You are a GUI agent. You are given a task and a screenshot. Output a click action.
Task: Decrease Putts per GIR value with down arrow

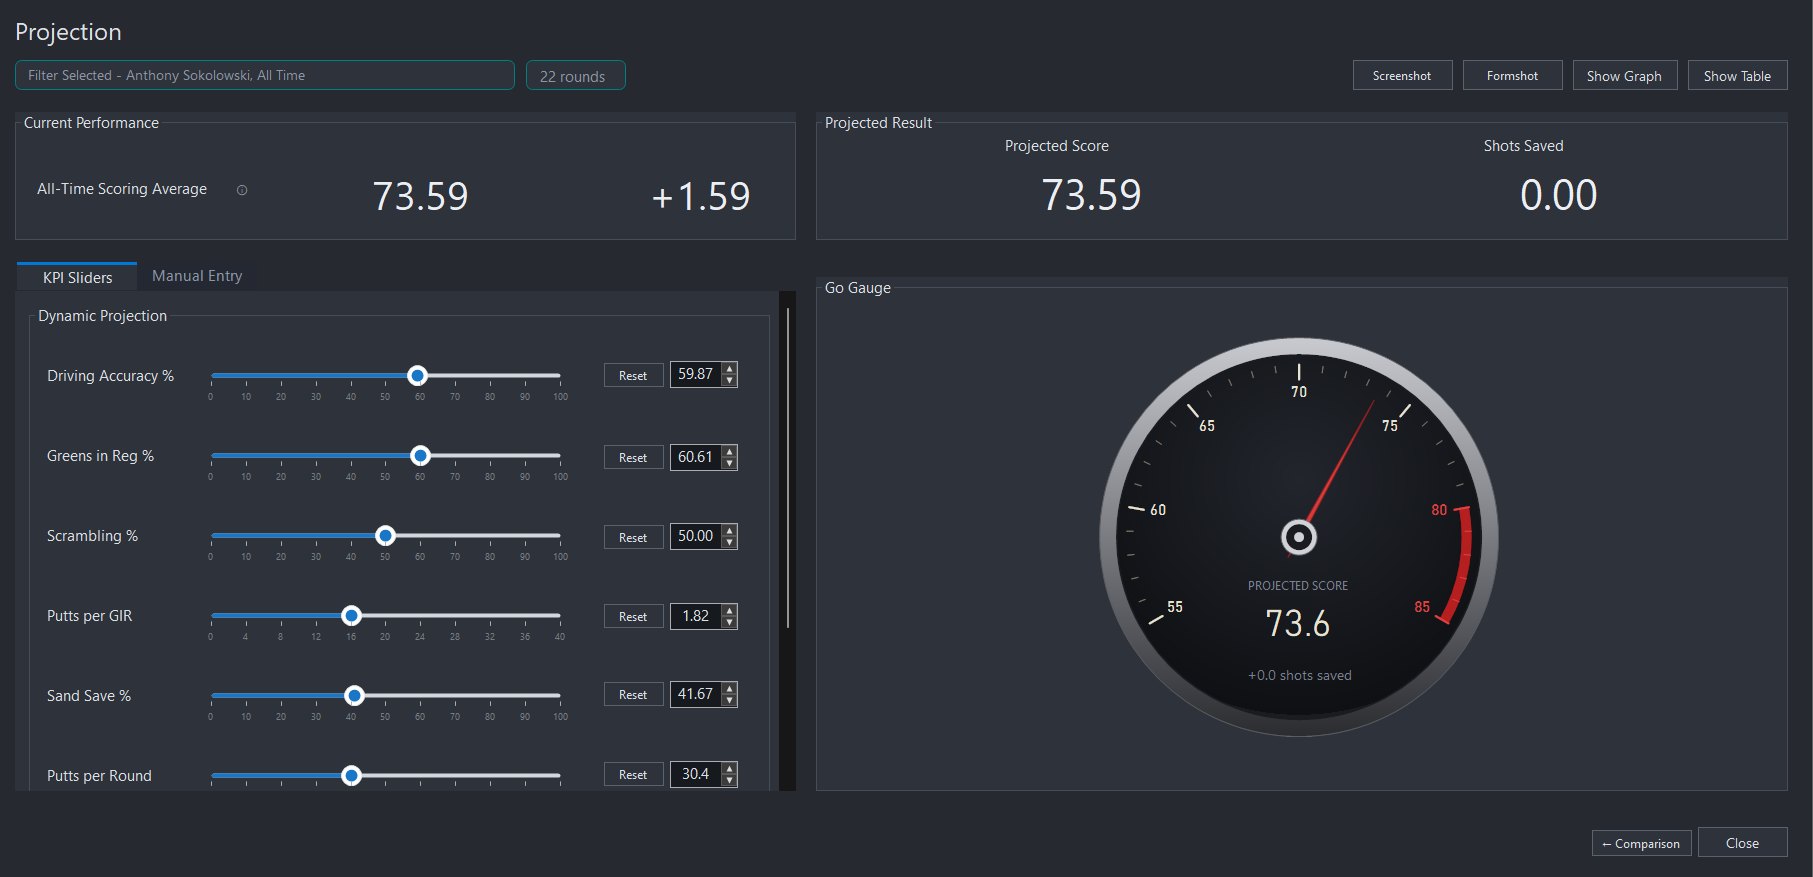point(730,623)
